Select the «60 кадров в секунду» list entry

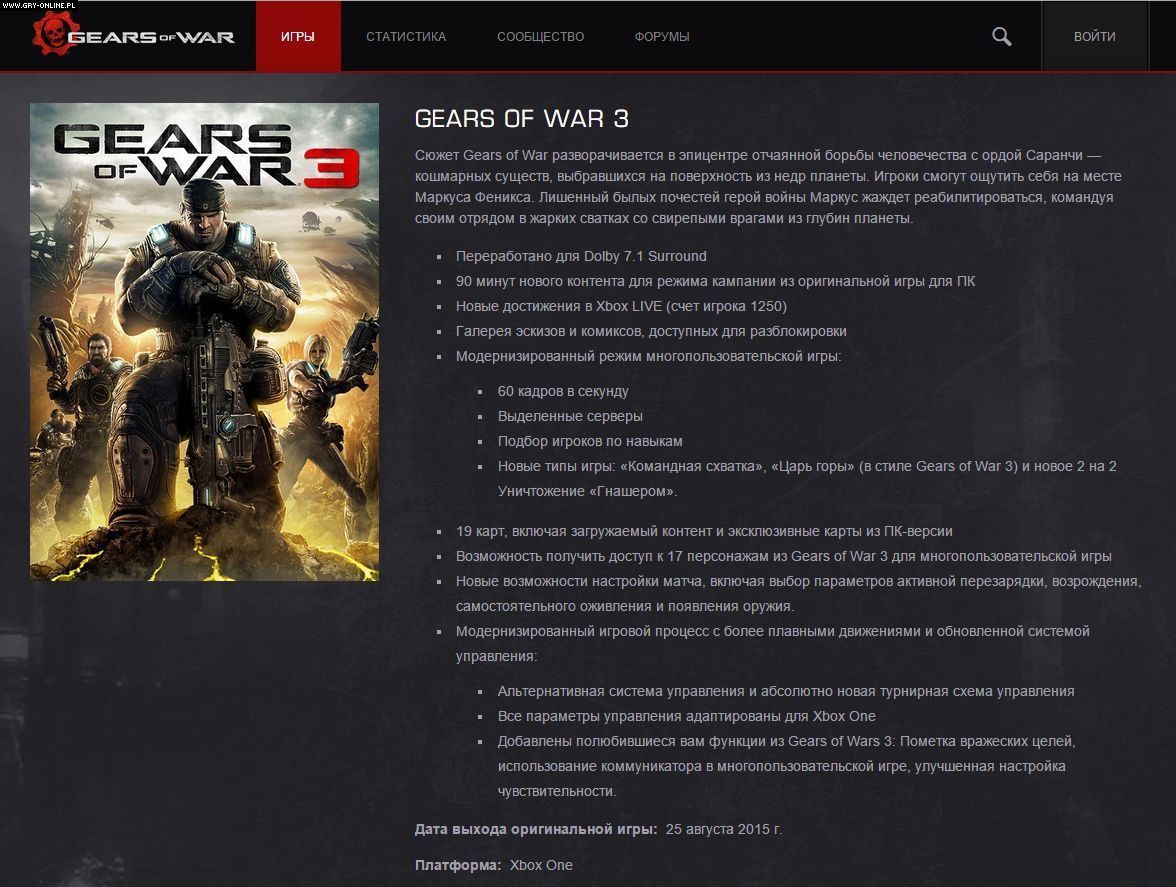tap(563, 391)
